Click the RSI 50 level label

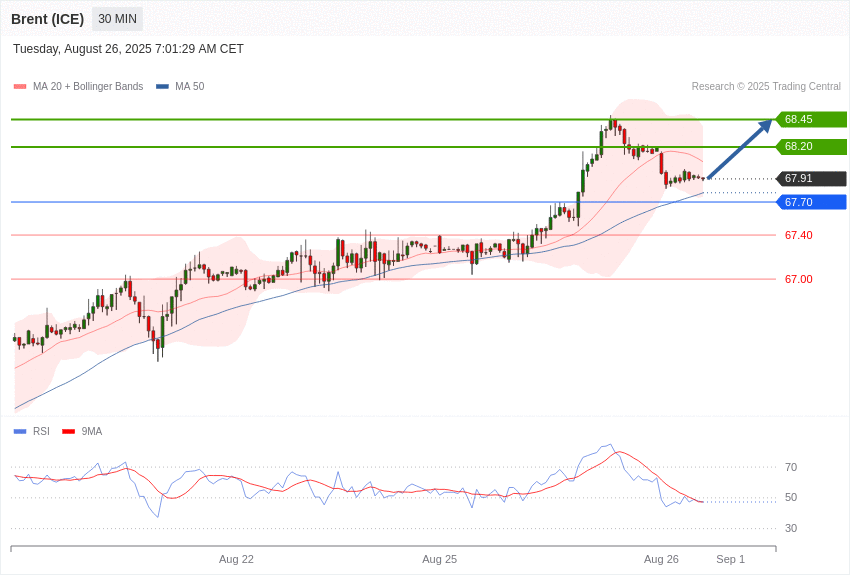tap(791, 497)
